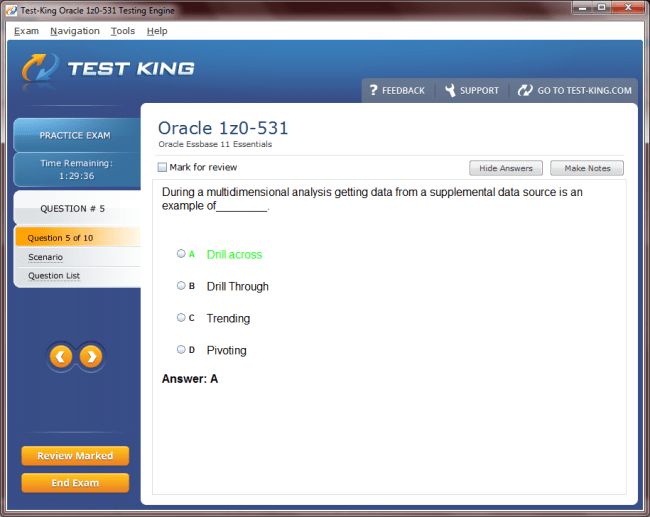Viewport: 650px width, 517px height.
Task: Select answer A Drill across
Action: point(181,253)
